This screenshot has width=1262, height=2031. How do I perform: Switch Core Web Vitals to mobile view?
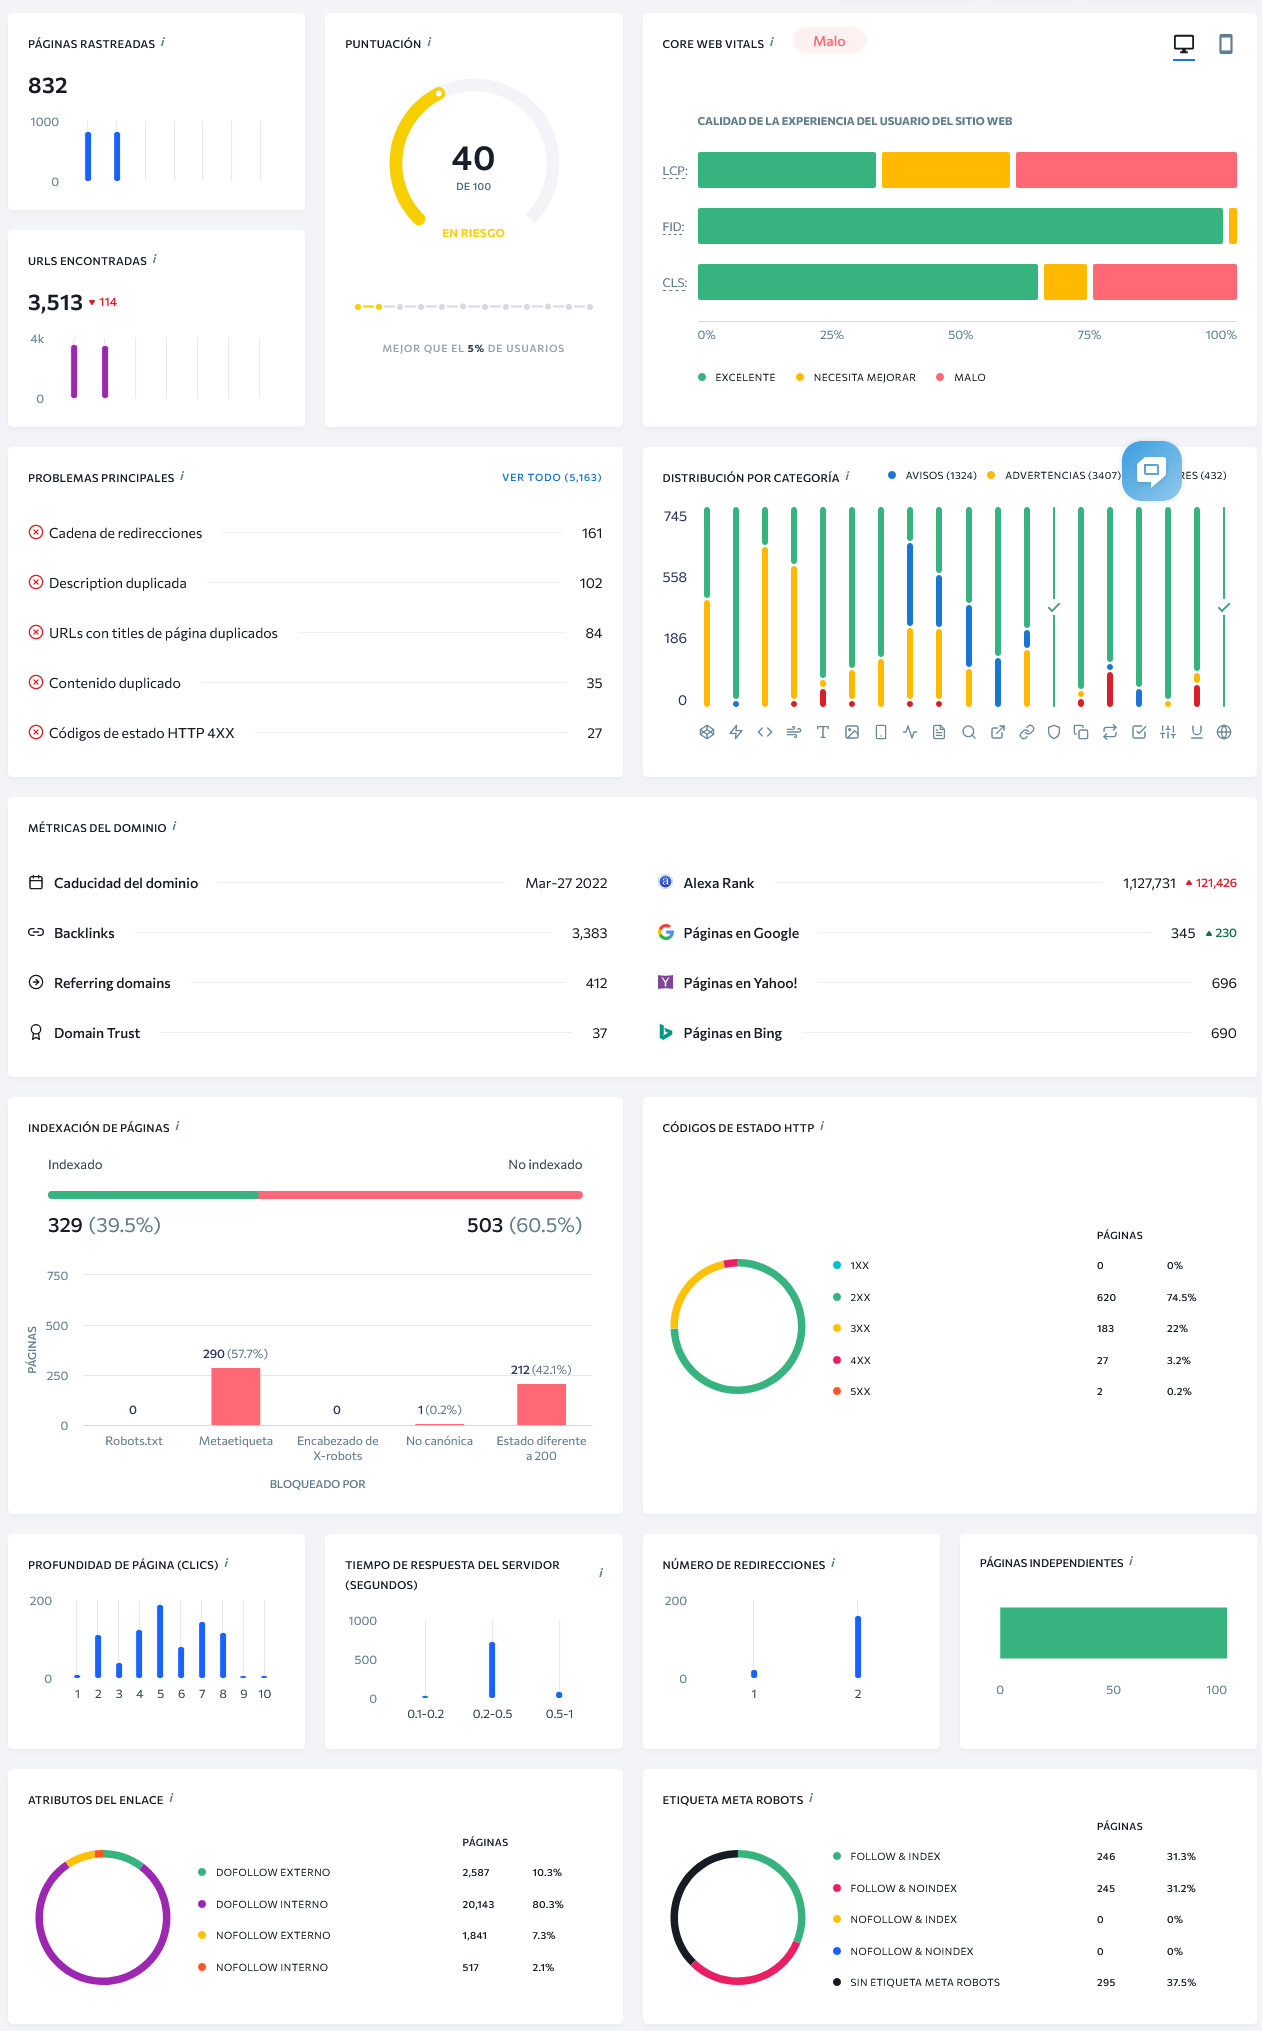coord(1225,44)
